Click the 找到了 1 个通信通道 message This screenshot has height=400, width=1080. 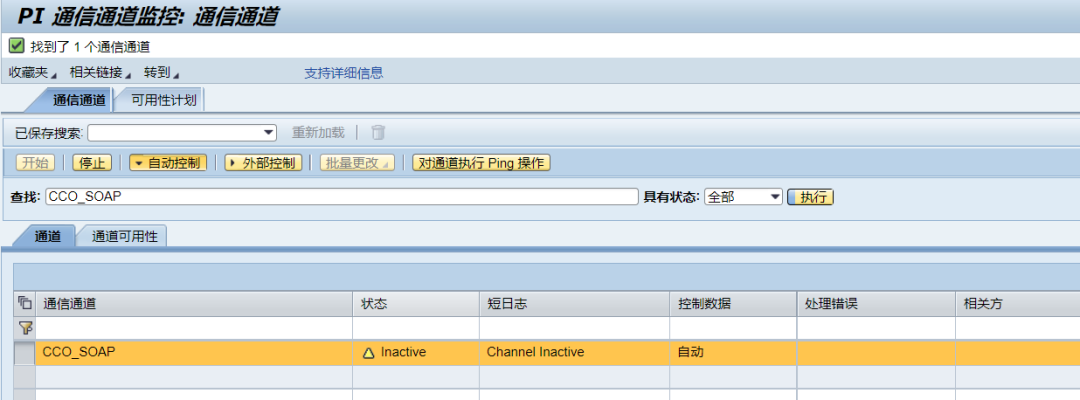[90, 47]
